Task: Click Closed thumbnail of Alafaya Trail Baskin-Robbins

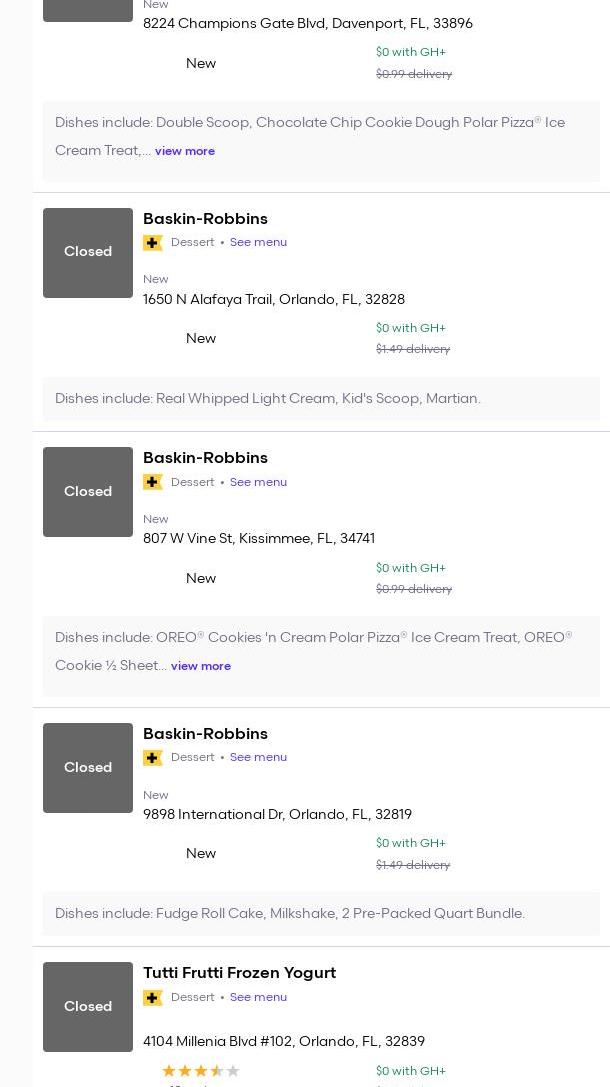Action: [88, 252]
